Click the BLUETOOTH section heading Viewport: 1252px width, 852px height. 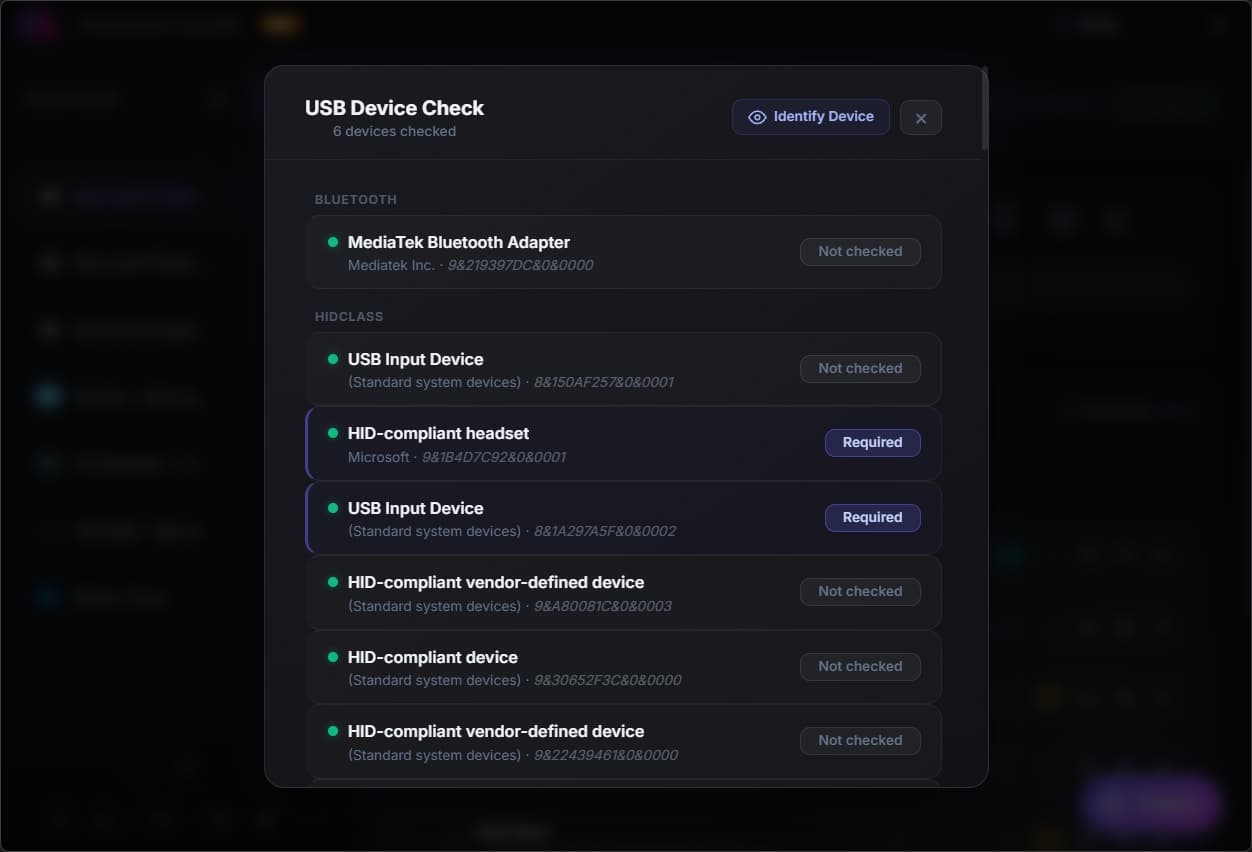(x=356, y=199)
